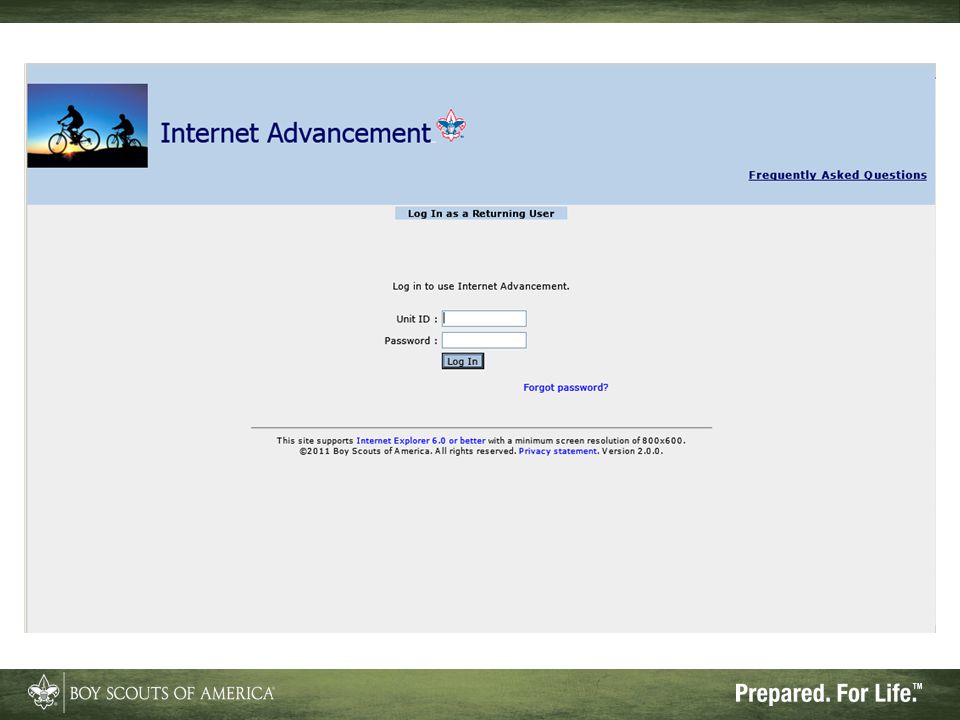The width and height of the screenshot is (960, 720).
Task: Select the Log In as a Returning User heading
Action: pyautogui.click(x=481, y=214)
